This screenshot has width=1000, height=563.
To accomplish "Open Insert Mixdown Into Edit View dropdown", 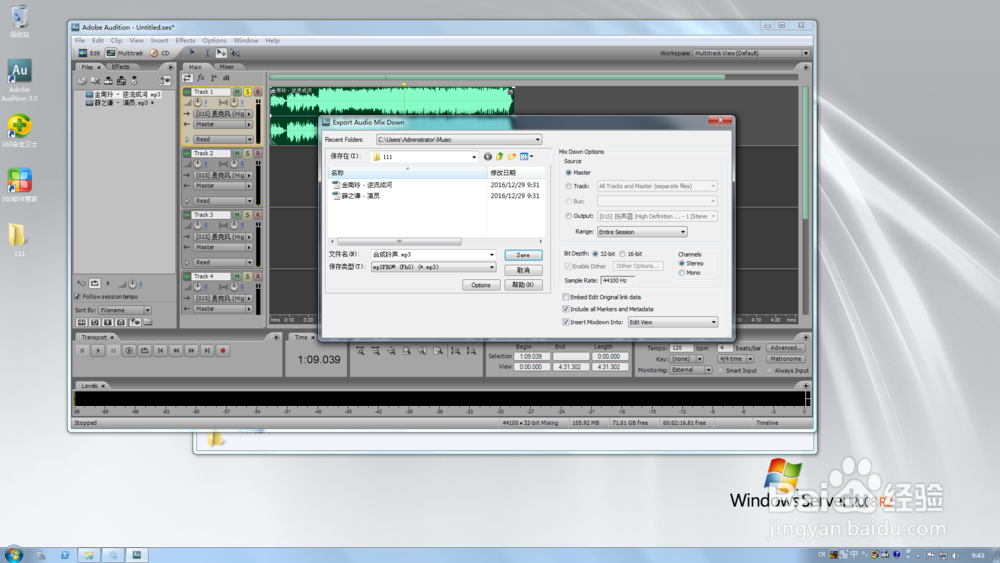I will pyautogui.click(x=673, y=322).
